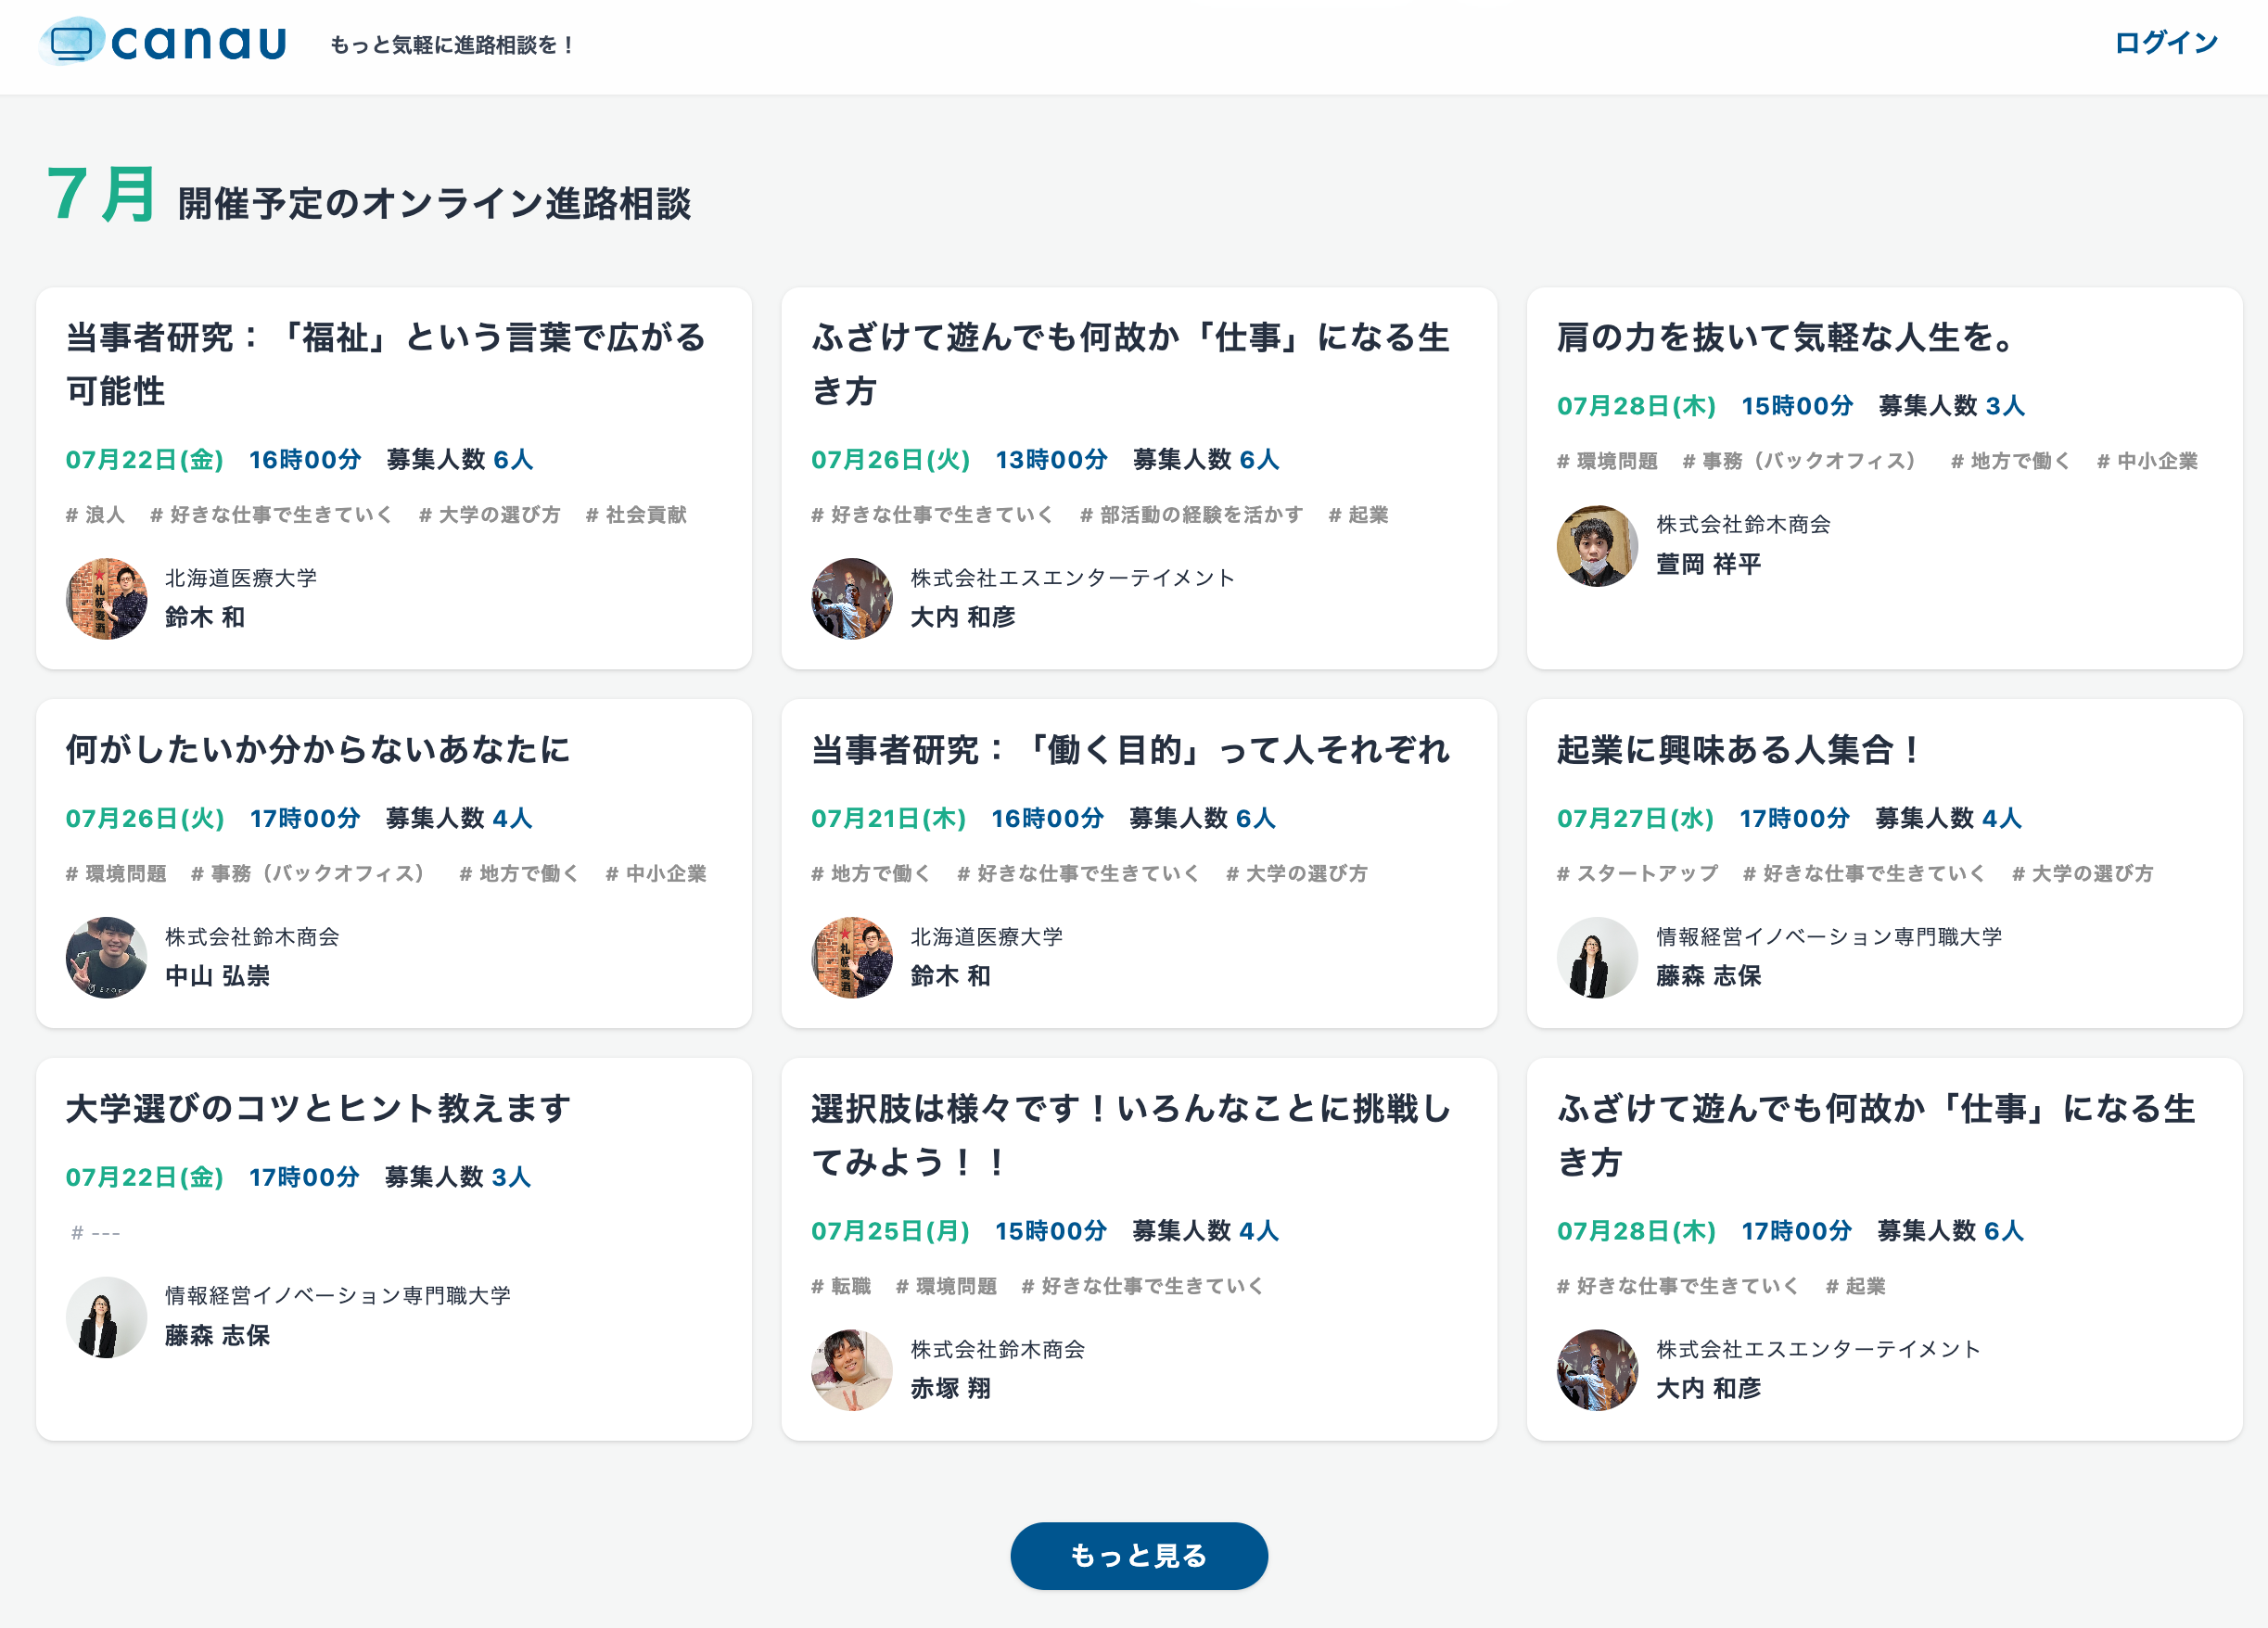Click 赤塚 翔's profile avatar
Screen dimensions: 2268x1628
click(x=851, y=1369)
